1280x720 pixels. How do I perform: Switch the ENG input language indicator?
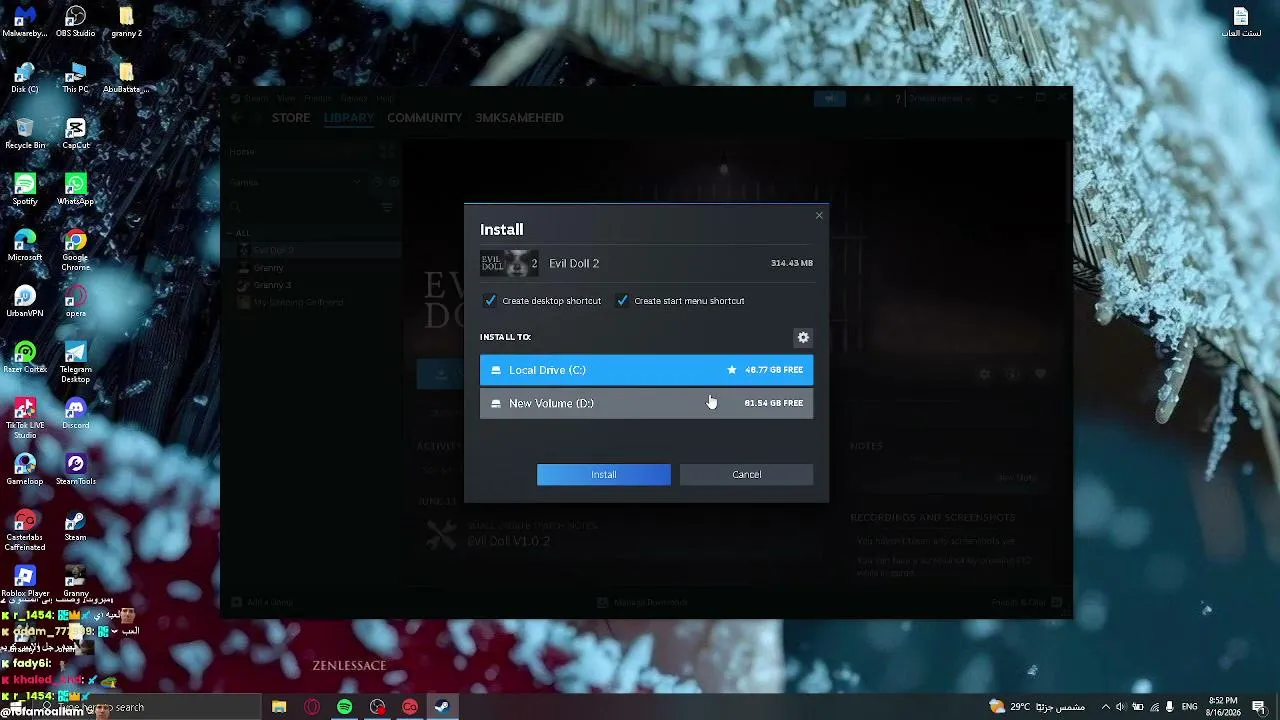pos(1192,707)
